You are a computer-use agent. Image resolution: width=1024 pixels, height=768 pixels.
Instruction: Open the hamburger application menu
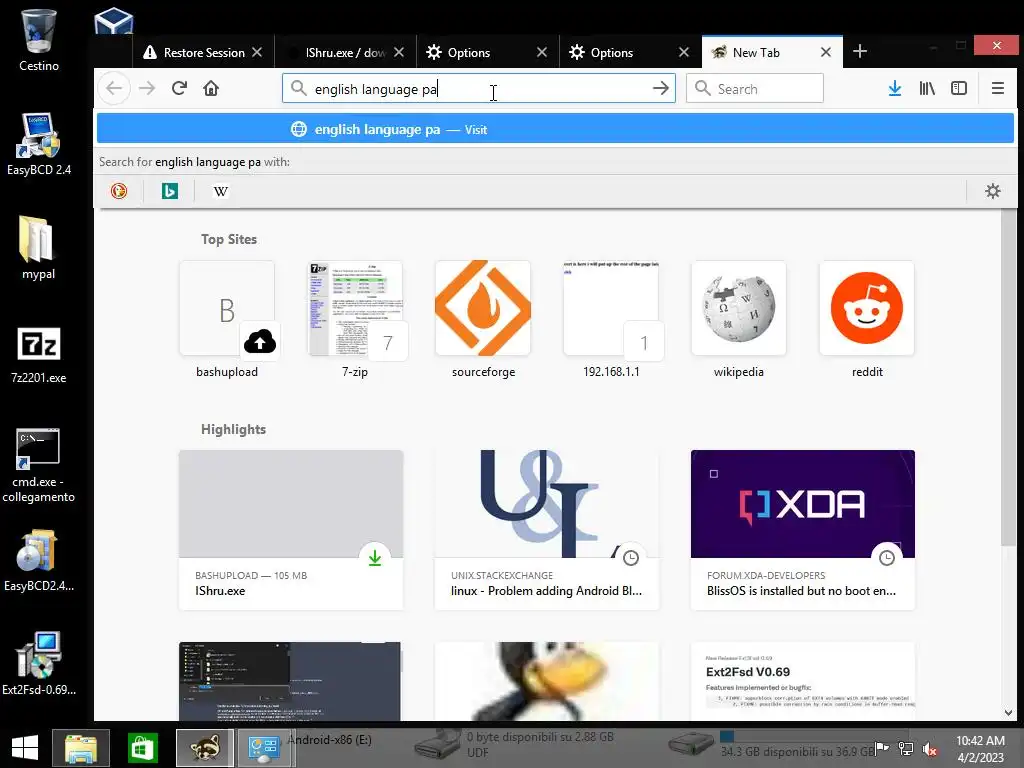tap(998, 88)
